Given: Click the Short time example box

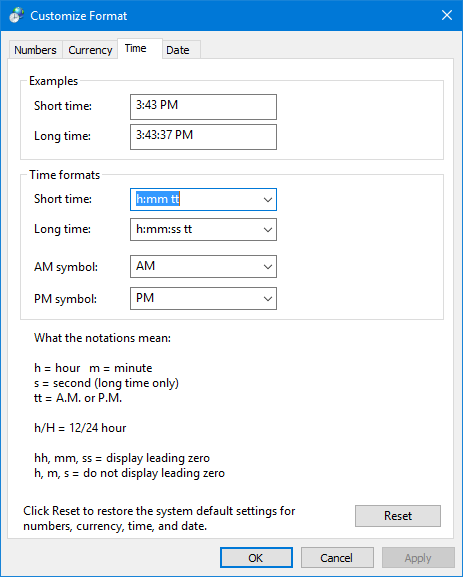Looking at the screenshot, I should (x=203, y=107).
